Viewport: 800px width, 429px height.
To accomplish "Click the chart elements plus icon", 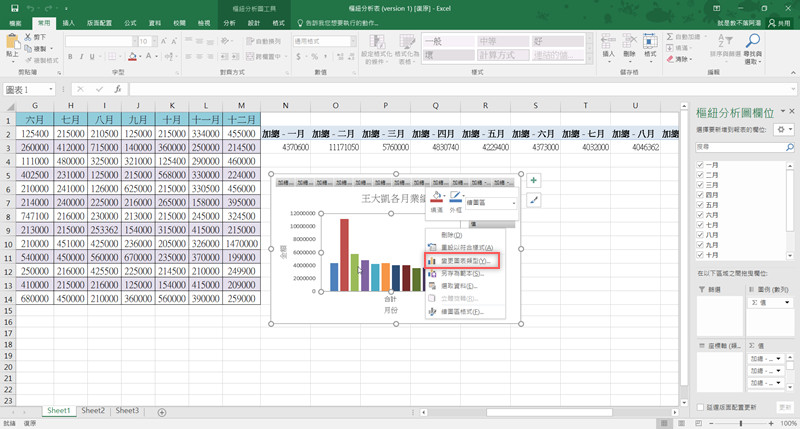I will pyautogui.click(x=534, y=180).
